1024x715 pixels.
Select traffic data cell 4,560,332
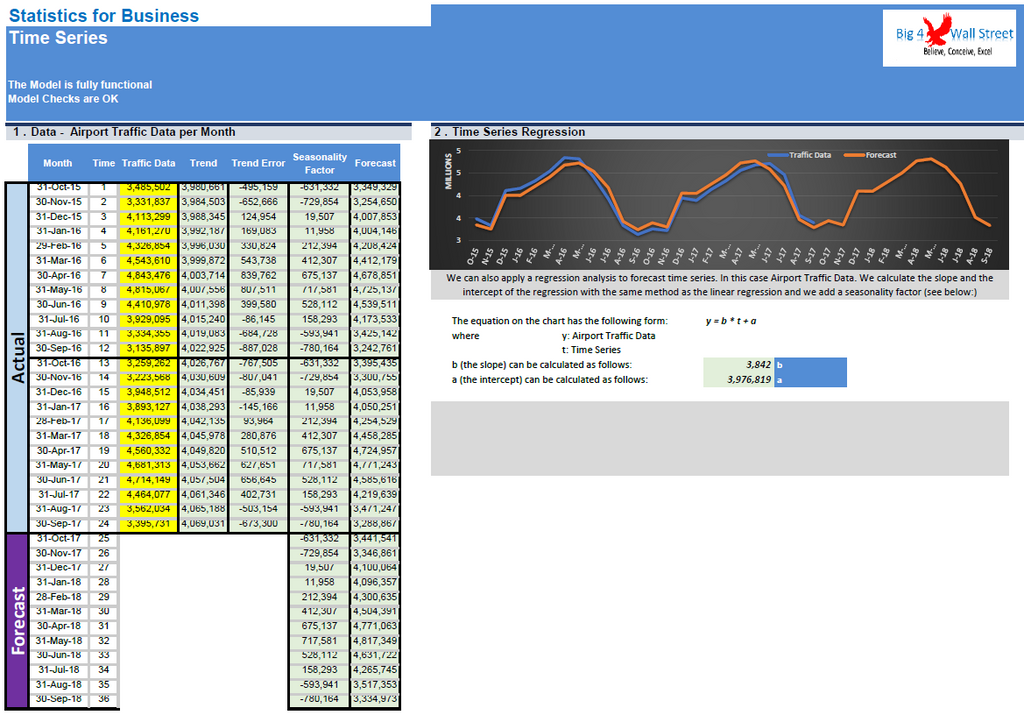(148, 451)
